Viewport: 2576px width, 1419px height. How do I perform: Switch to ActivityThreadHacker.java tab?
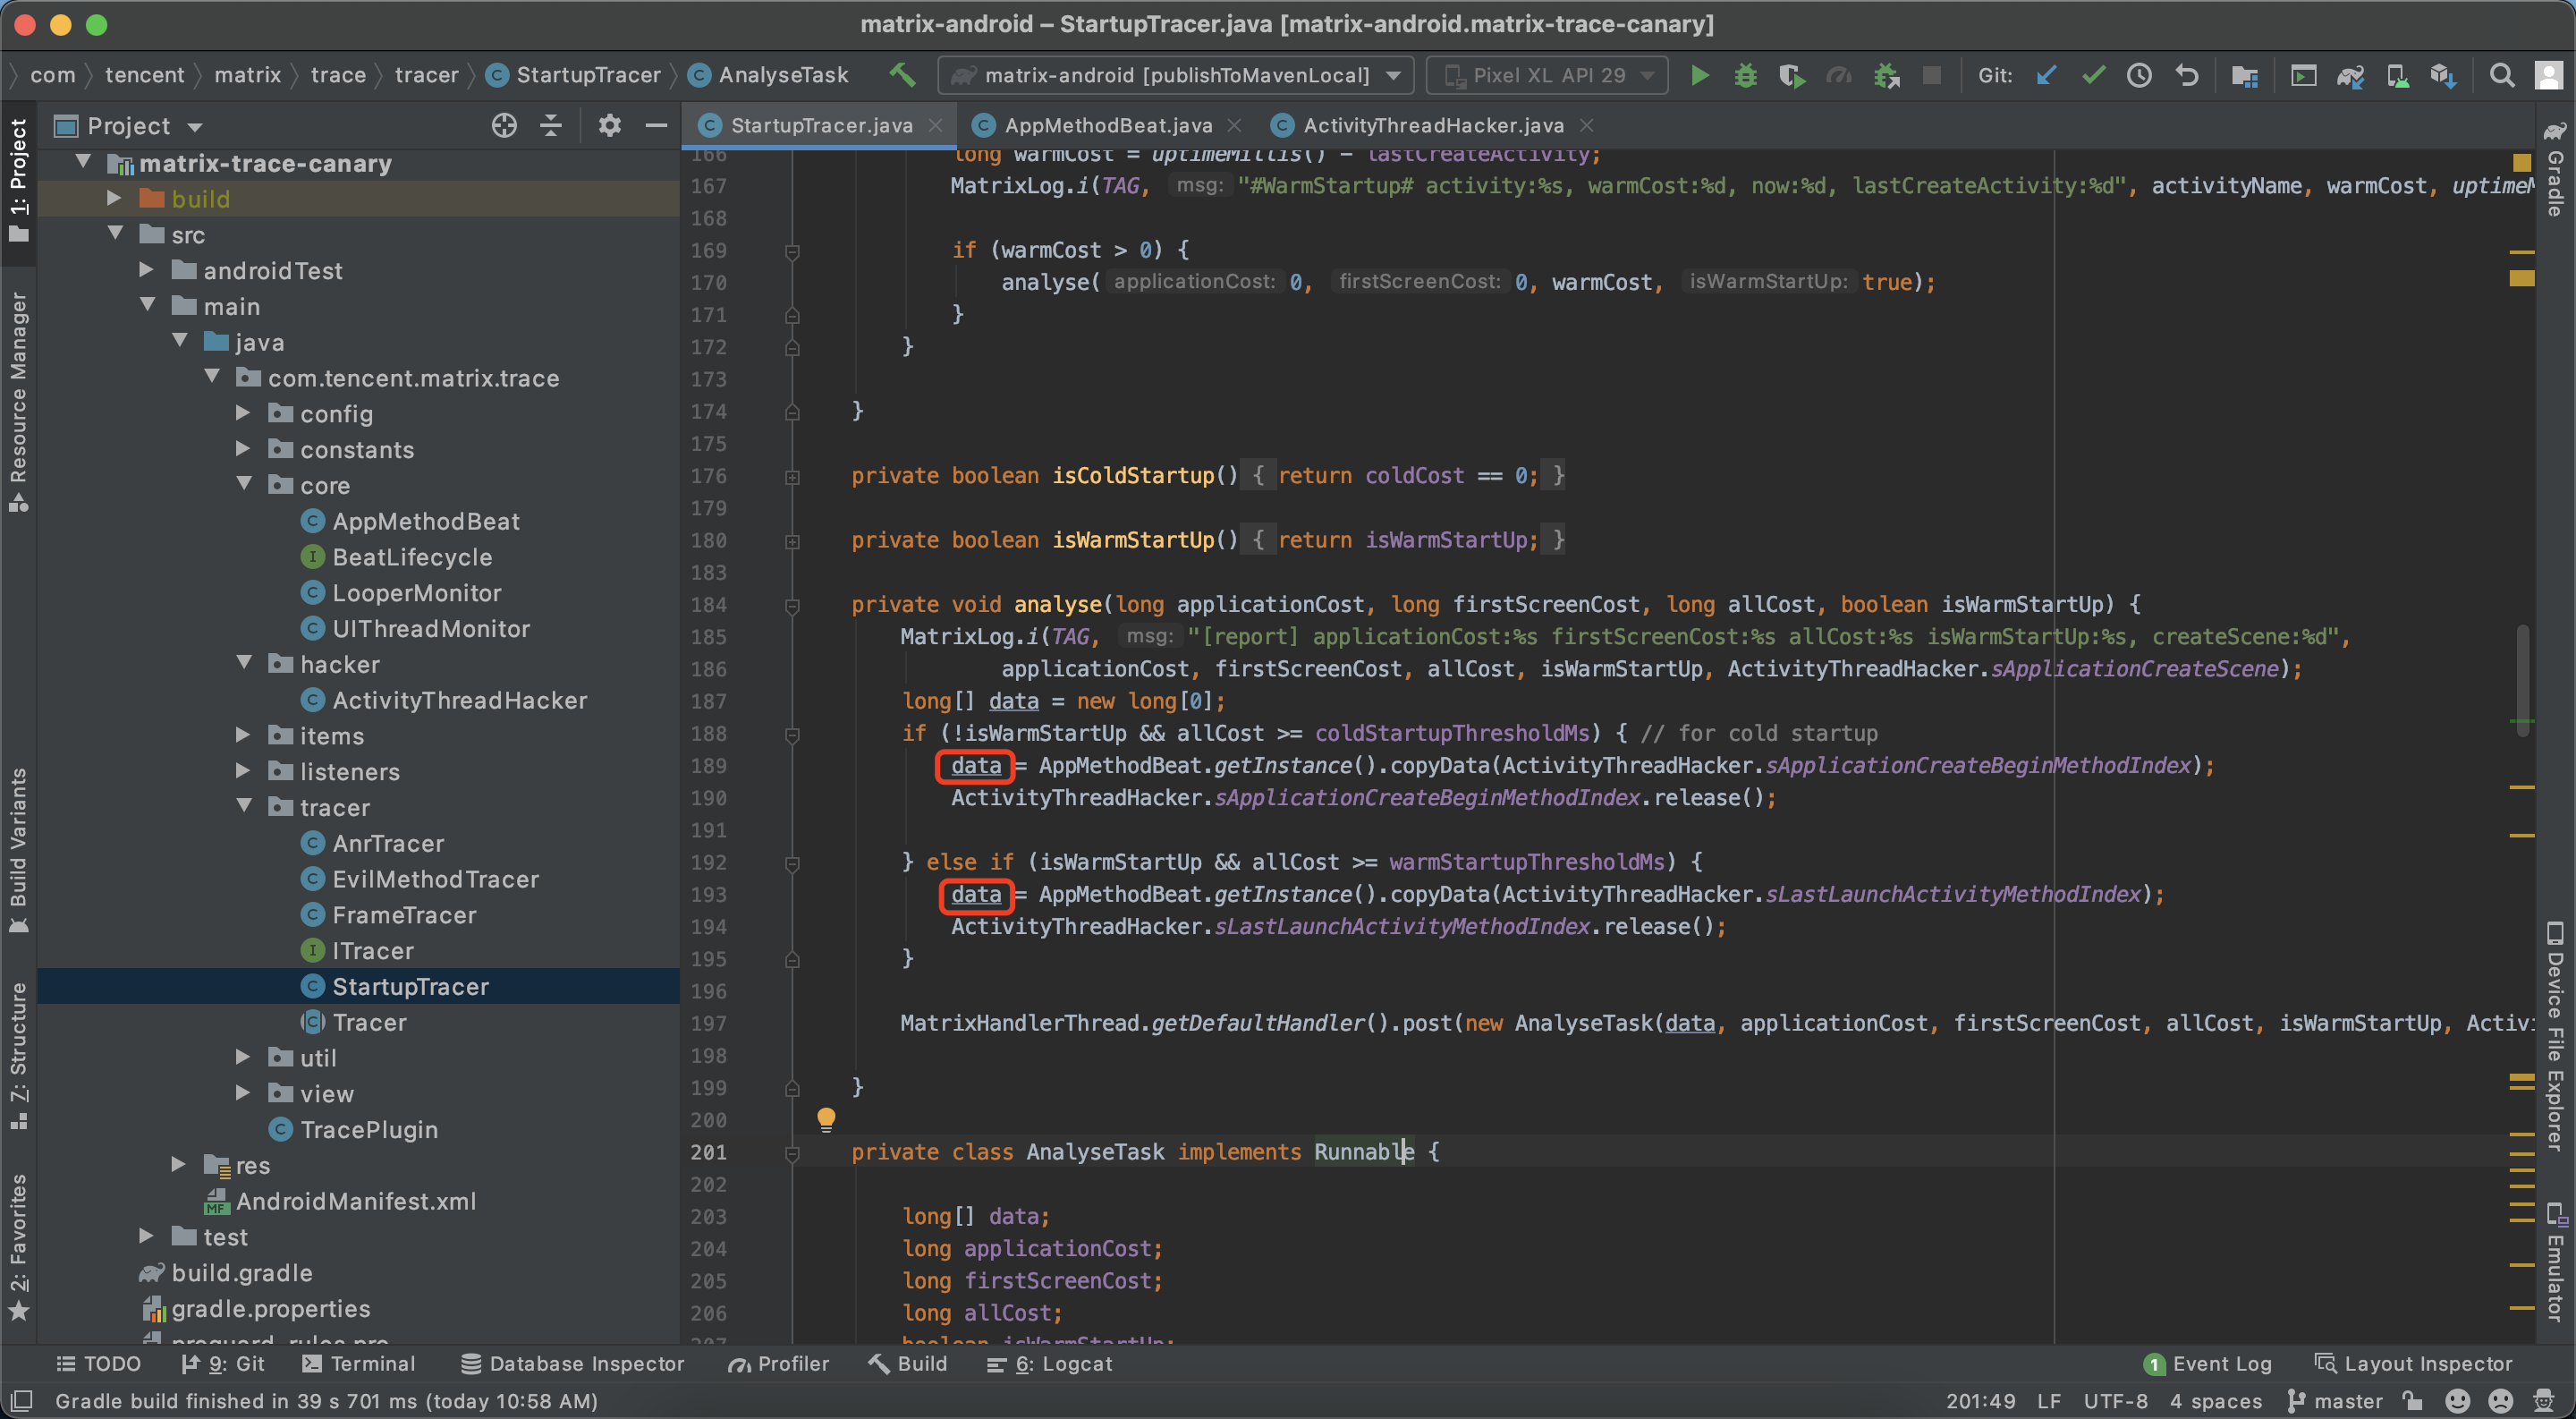[x=1433, y=125]
